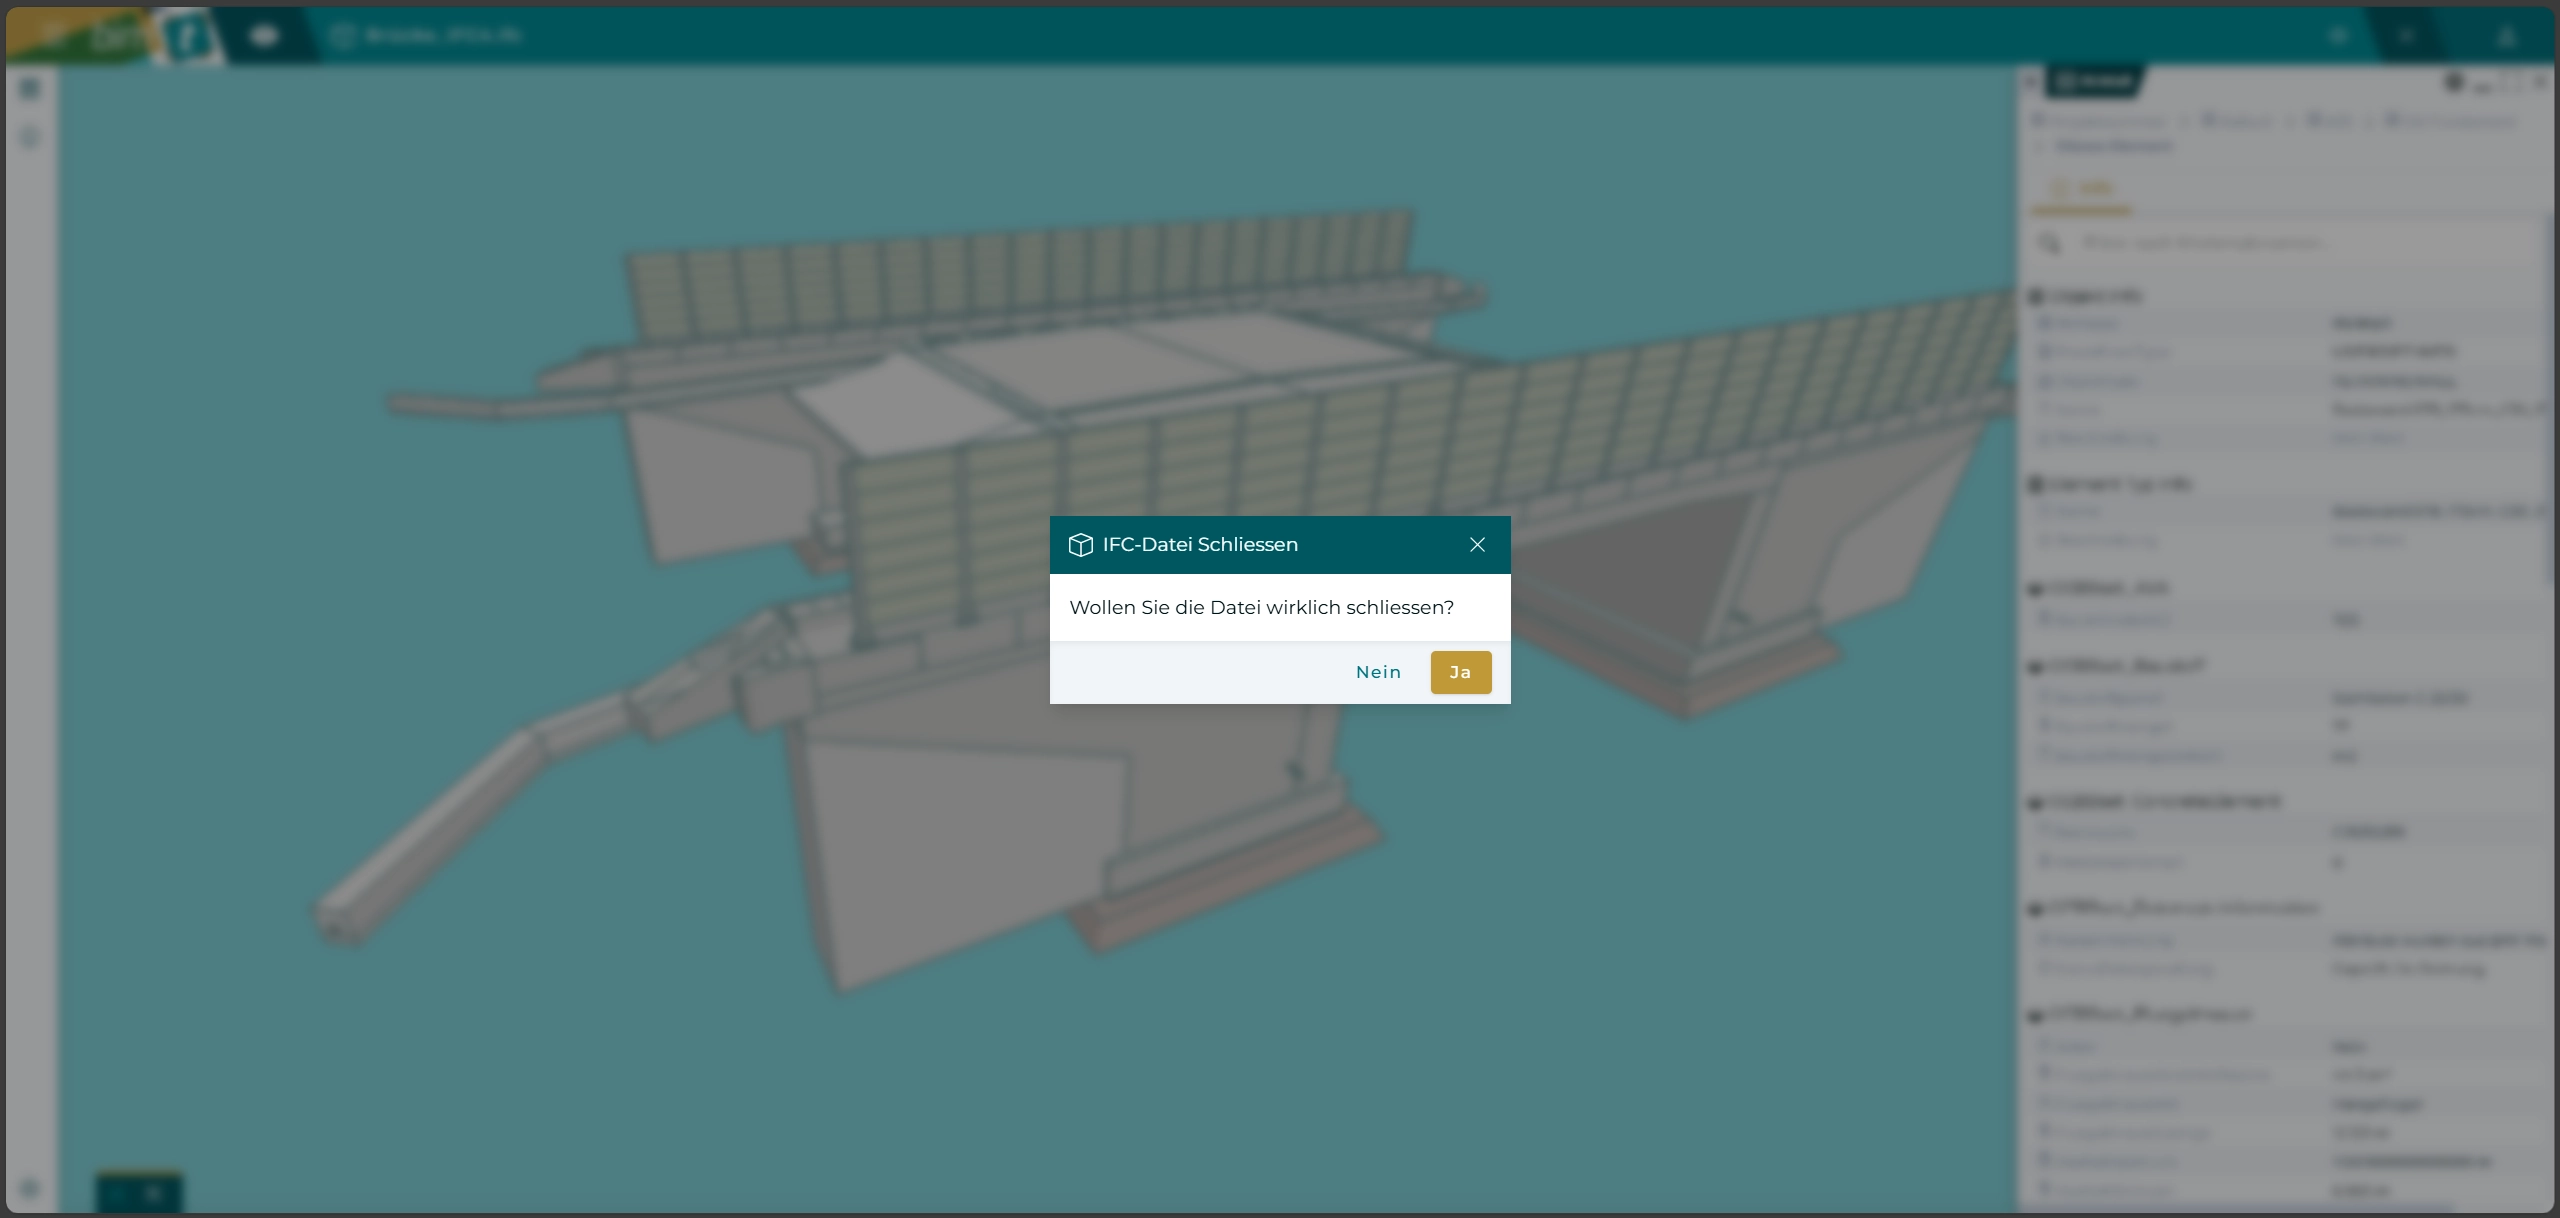Click the second icon in left sidebar
Image resolution: width=2560 pixels, height=1218 pixels.
tap(30, 137)
